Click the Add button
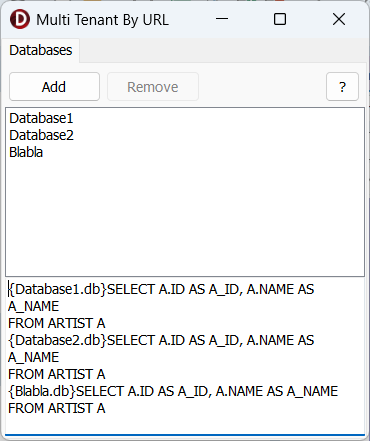370x441 pixels. (x=54, y=87)
